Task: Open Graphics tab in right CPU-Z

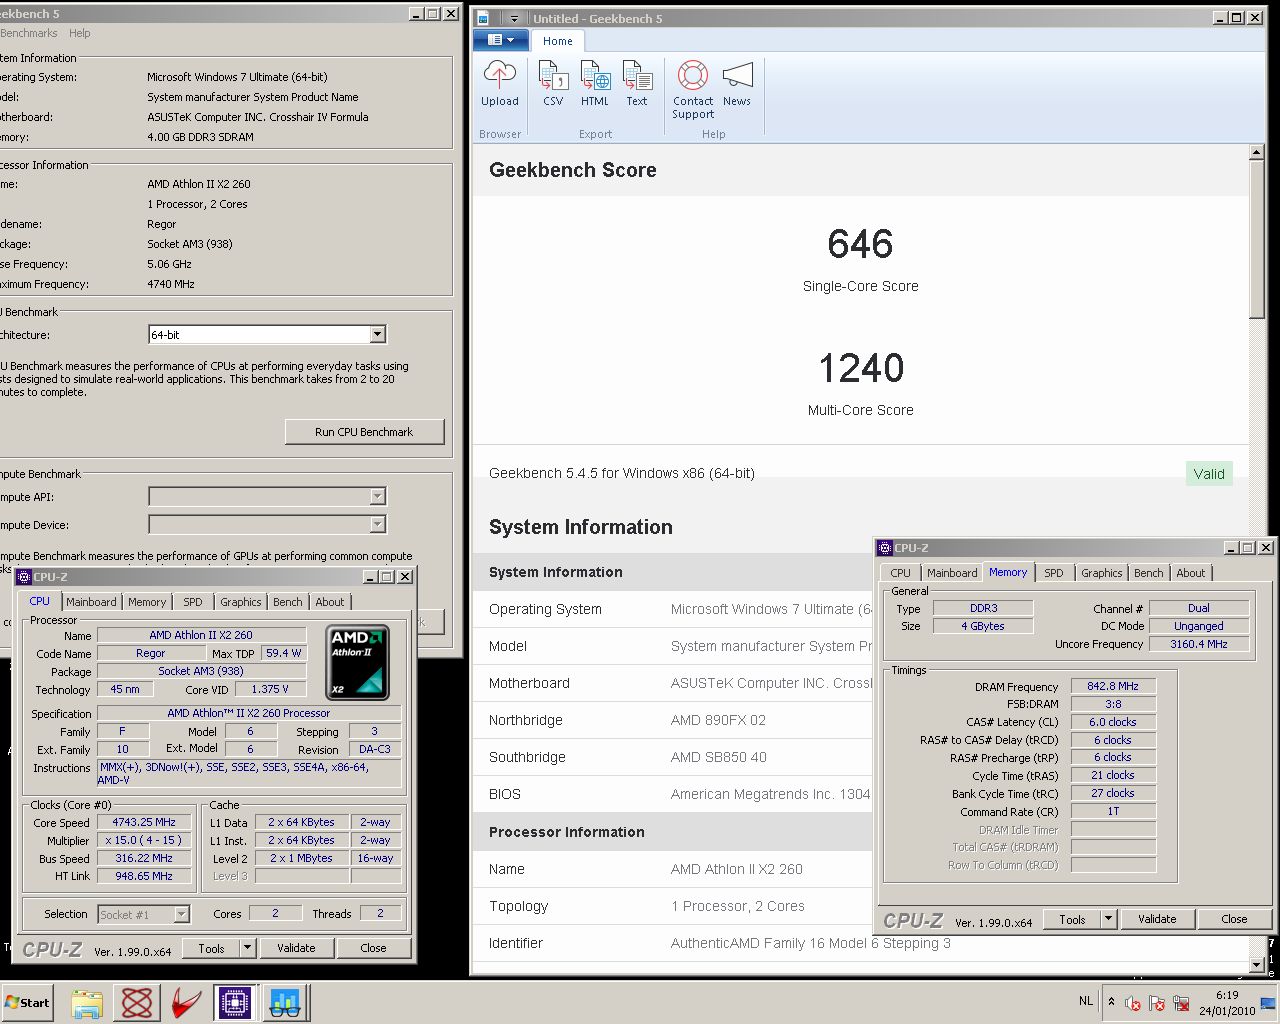Action: pyautogui.click(x=1102, y=573)
